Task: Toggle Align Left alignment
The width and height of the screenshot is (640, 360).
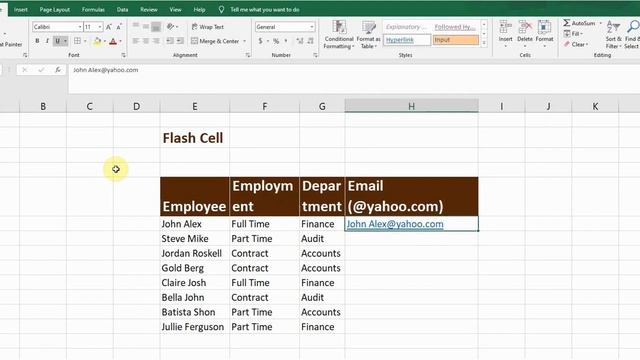Action: click(x=136, y=41)
